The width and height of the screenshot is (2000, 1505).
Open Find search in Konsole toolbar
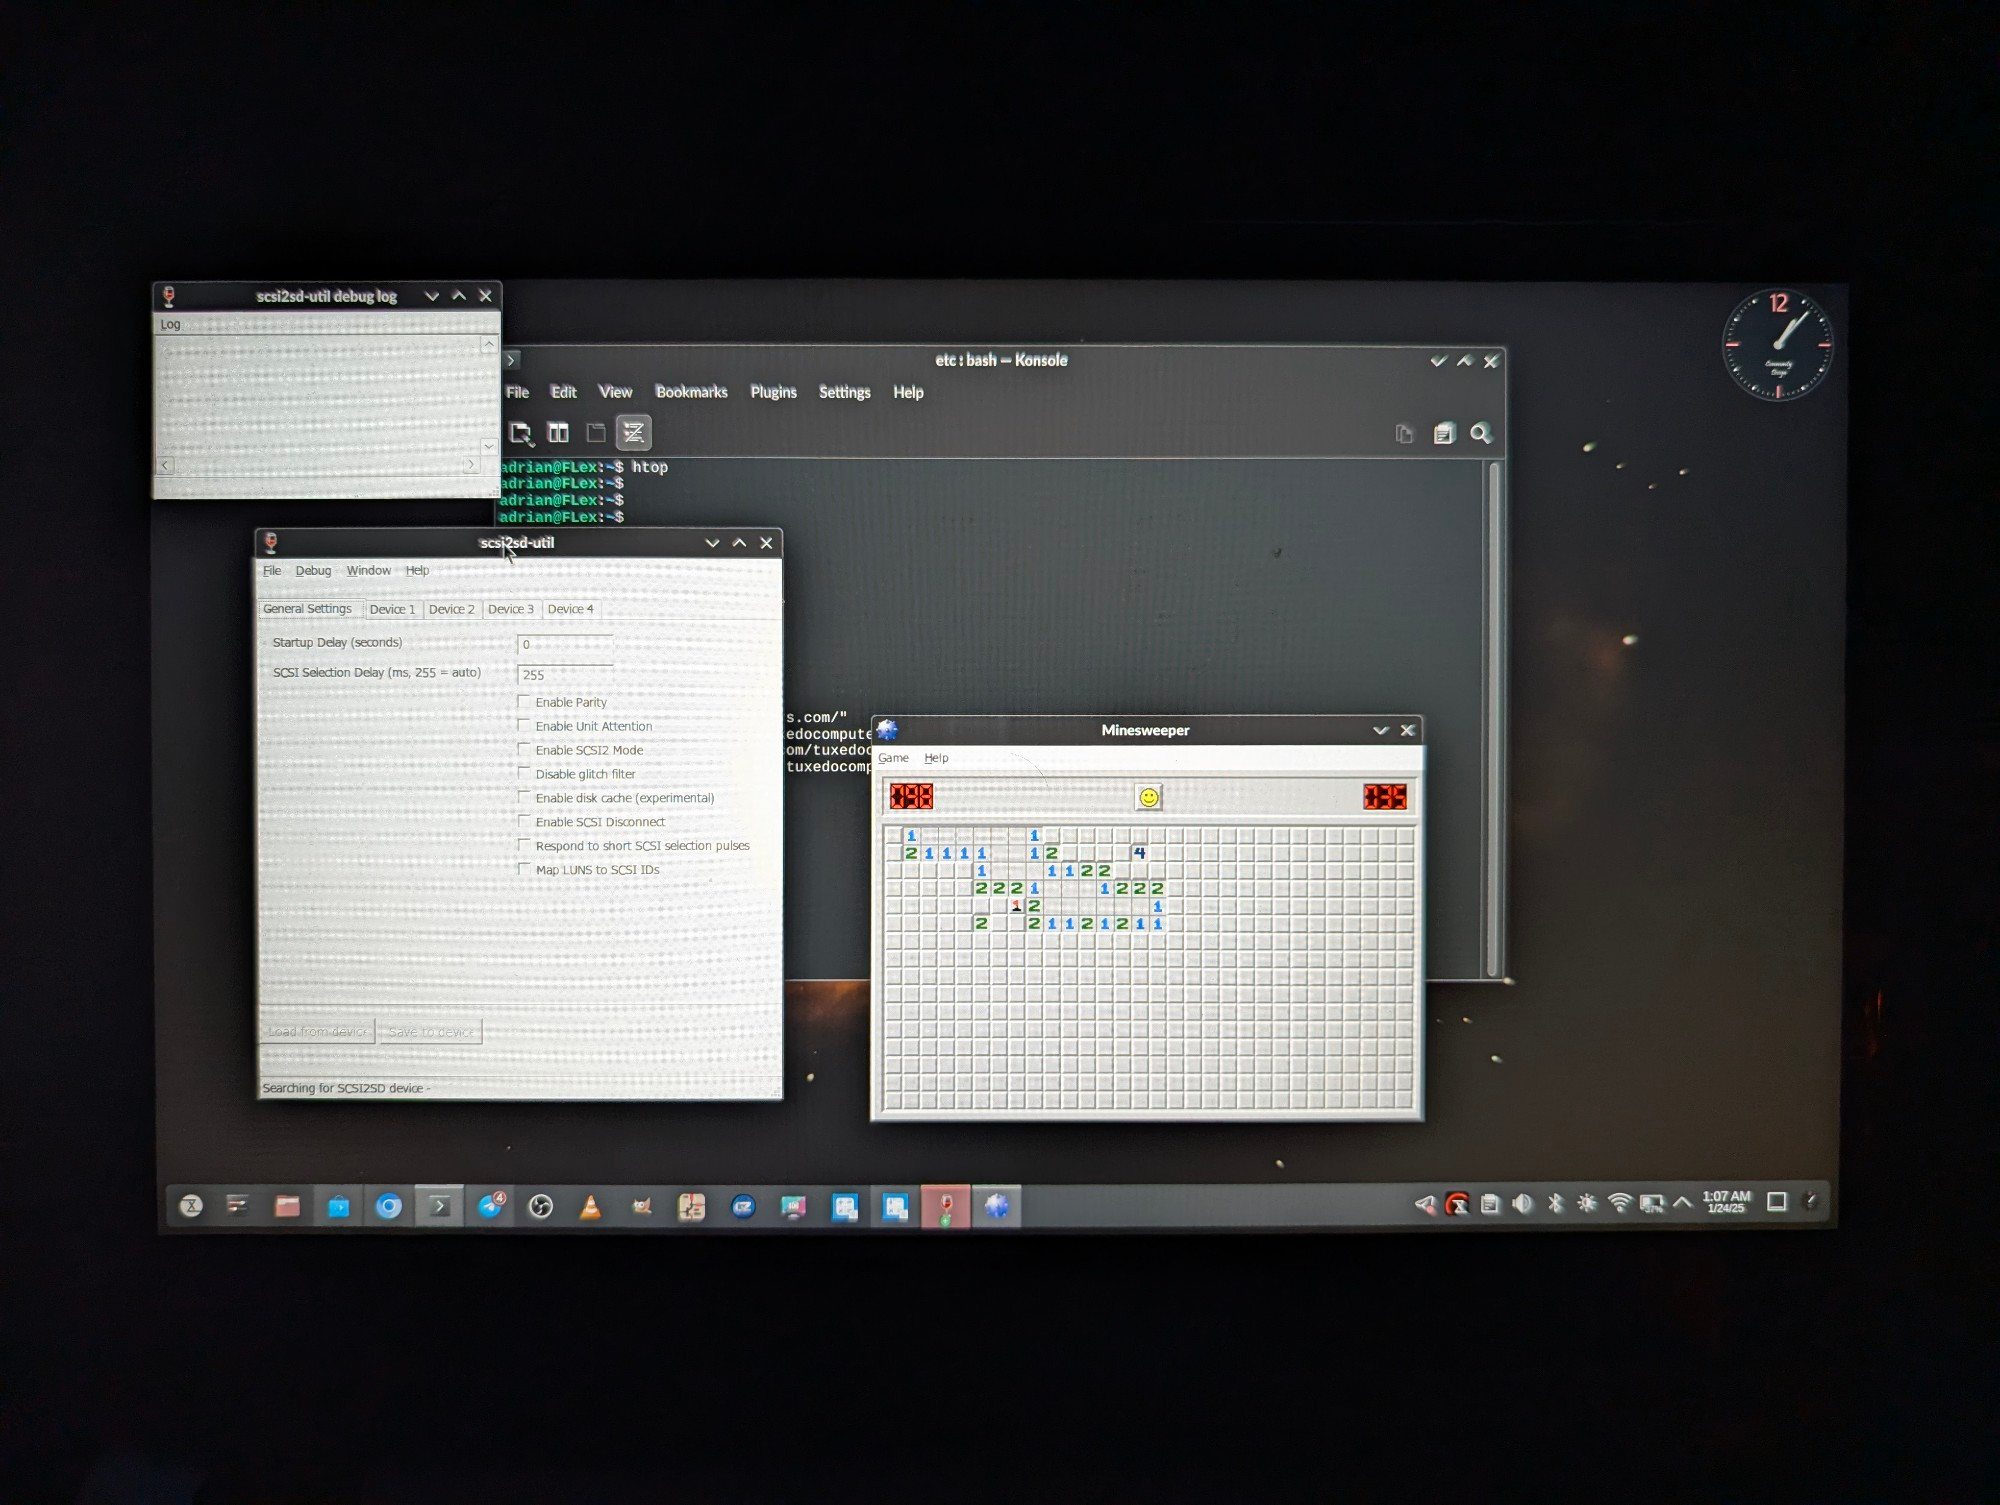tap(1481, 434)
